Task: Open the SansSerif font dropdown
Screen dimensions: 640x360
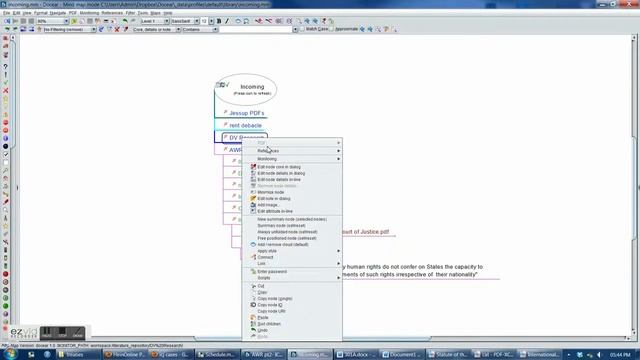Action: point(196,21)
